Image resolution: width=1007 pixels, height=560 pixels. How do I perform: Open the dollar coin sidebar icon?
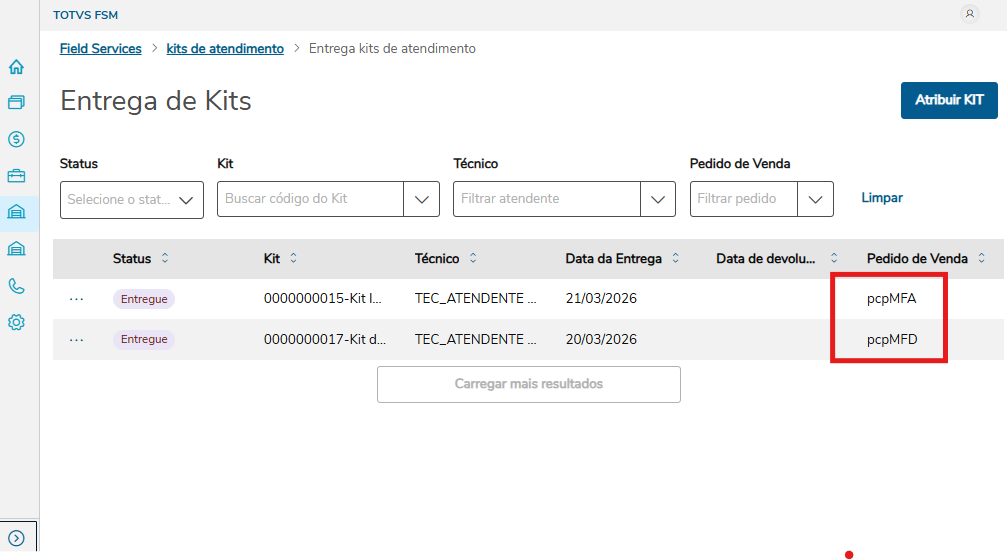pos(16,139)
